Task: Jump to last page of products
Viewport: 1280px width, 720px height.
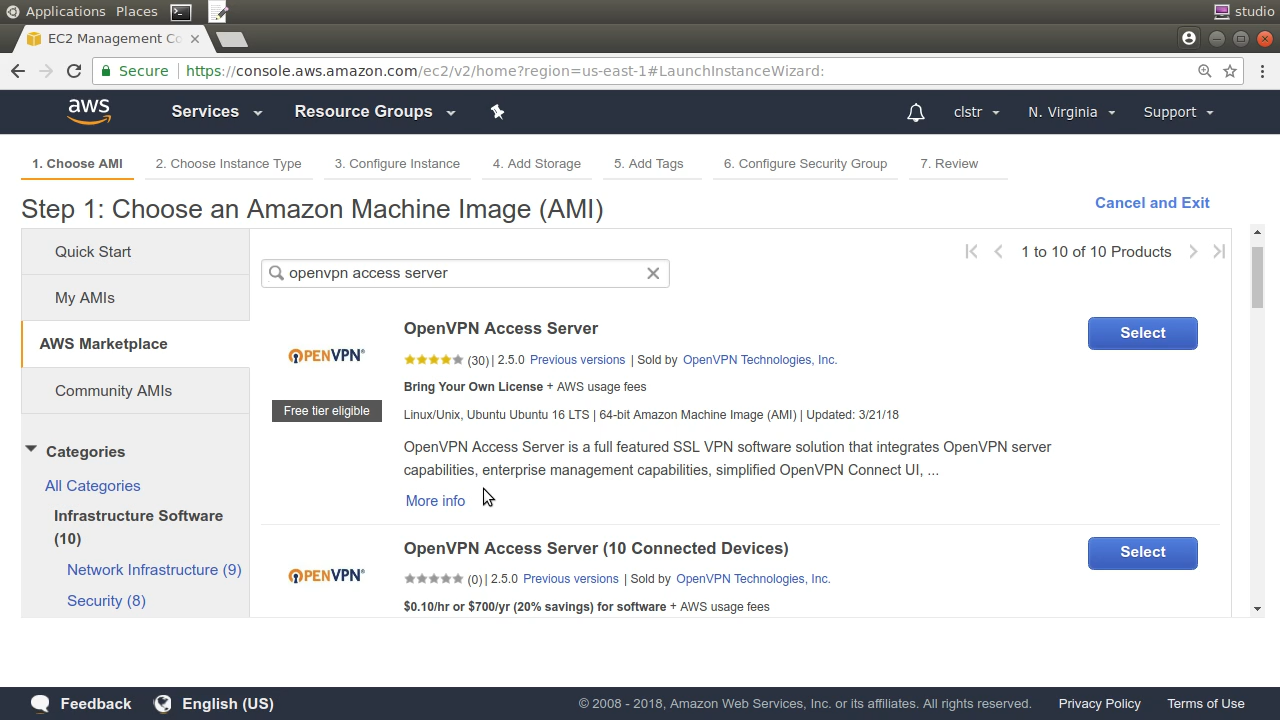Action: point(1219,252)
